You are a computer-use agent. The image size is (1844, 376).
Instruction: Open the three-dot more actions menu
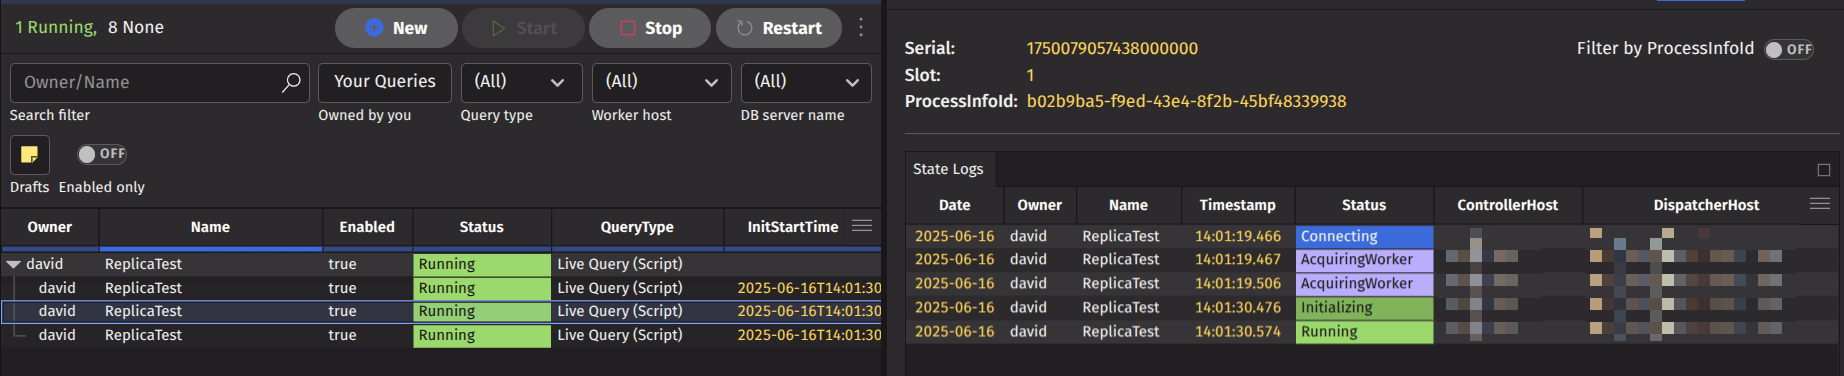pos(861,28)
